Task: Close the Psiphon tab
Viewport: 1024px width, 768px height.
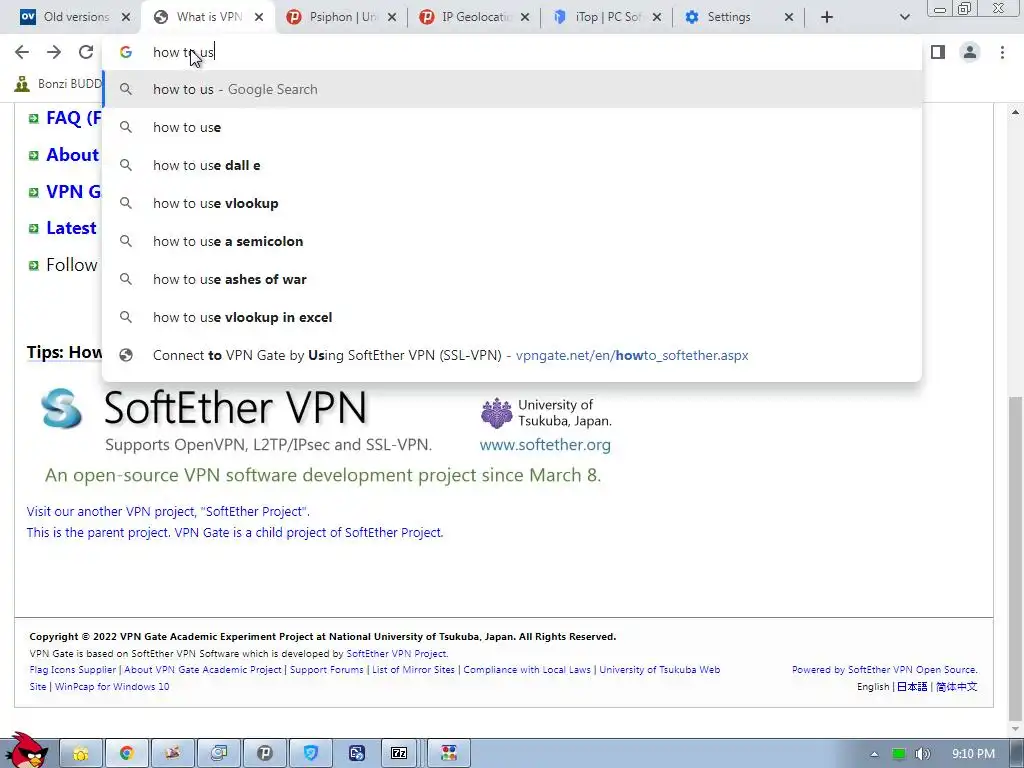Action: point(392,17)
